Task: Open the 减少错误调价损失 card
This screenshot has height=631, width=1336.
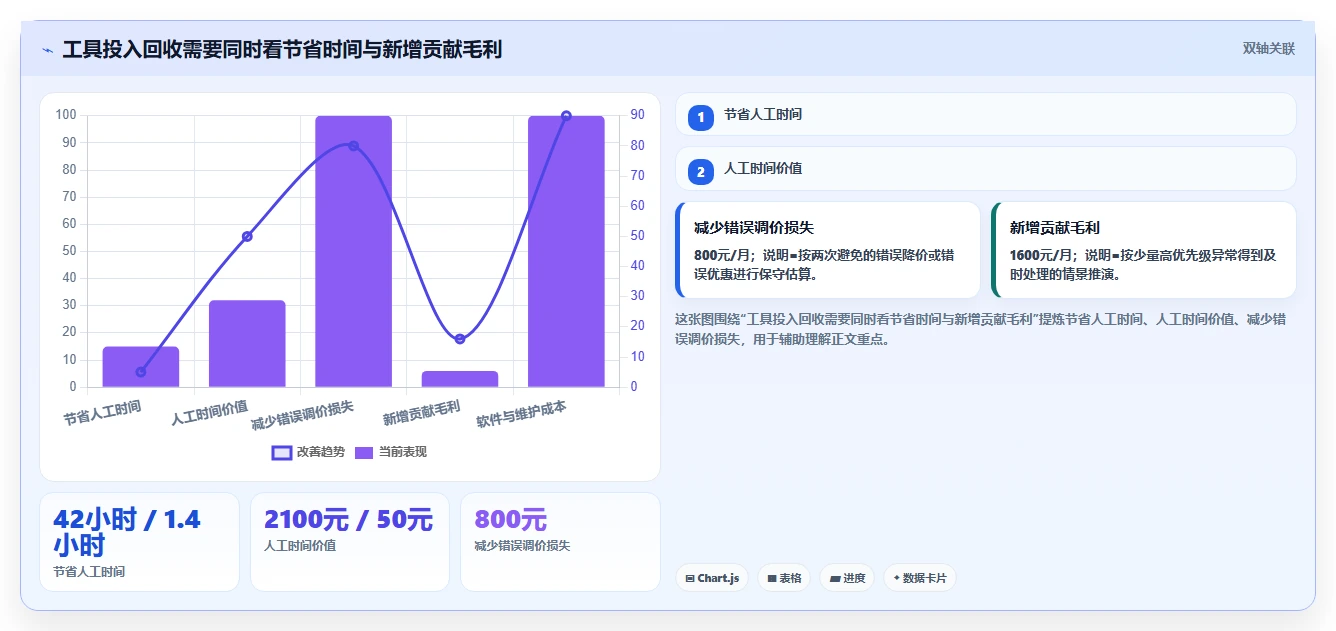Action: 828,250
